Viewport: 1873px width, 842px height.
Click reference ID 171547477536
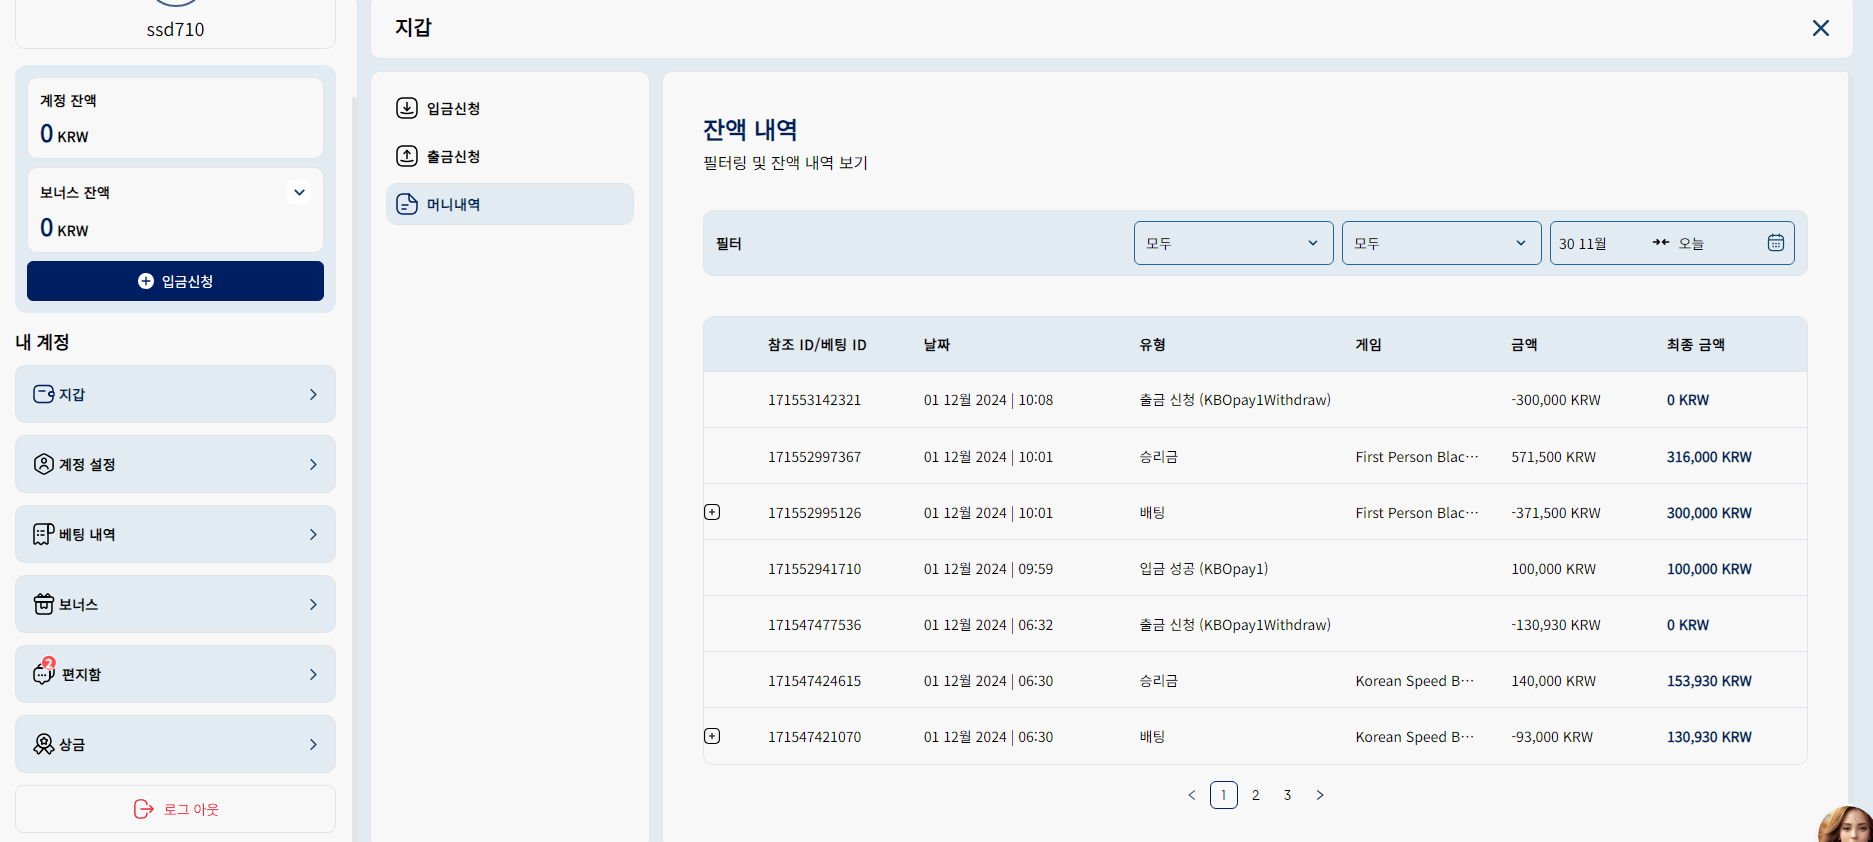tap(814, 625)
